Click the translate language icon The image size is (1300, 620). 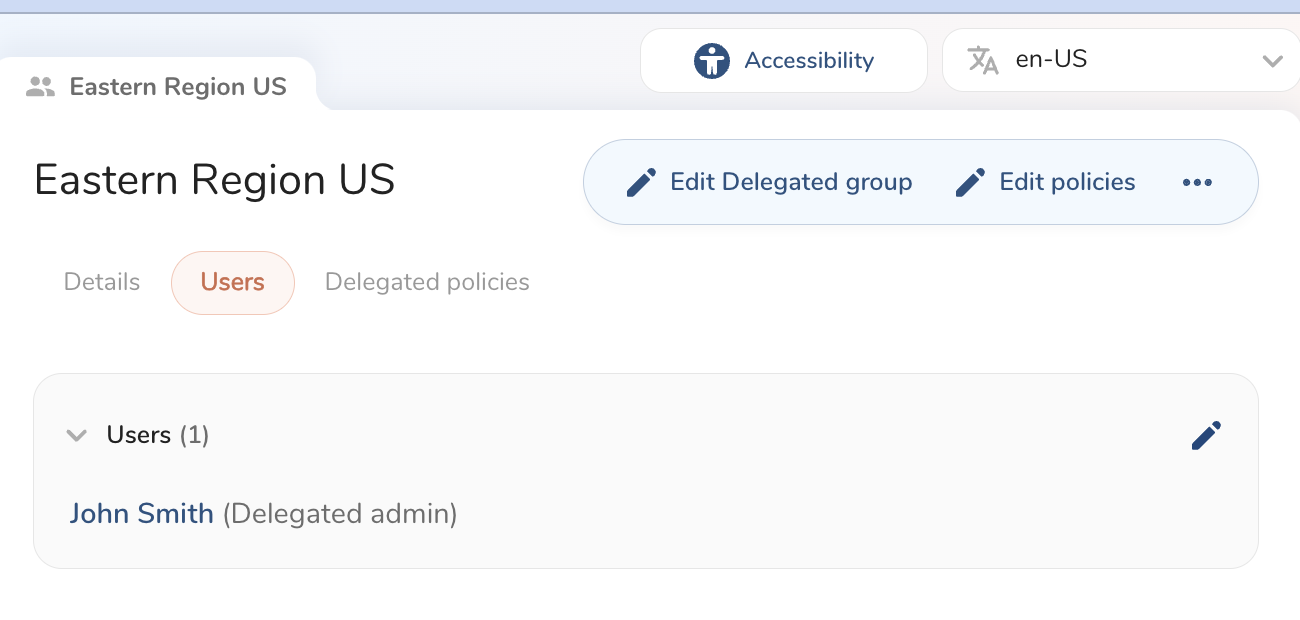tap(983, 61)
